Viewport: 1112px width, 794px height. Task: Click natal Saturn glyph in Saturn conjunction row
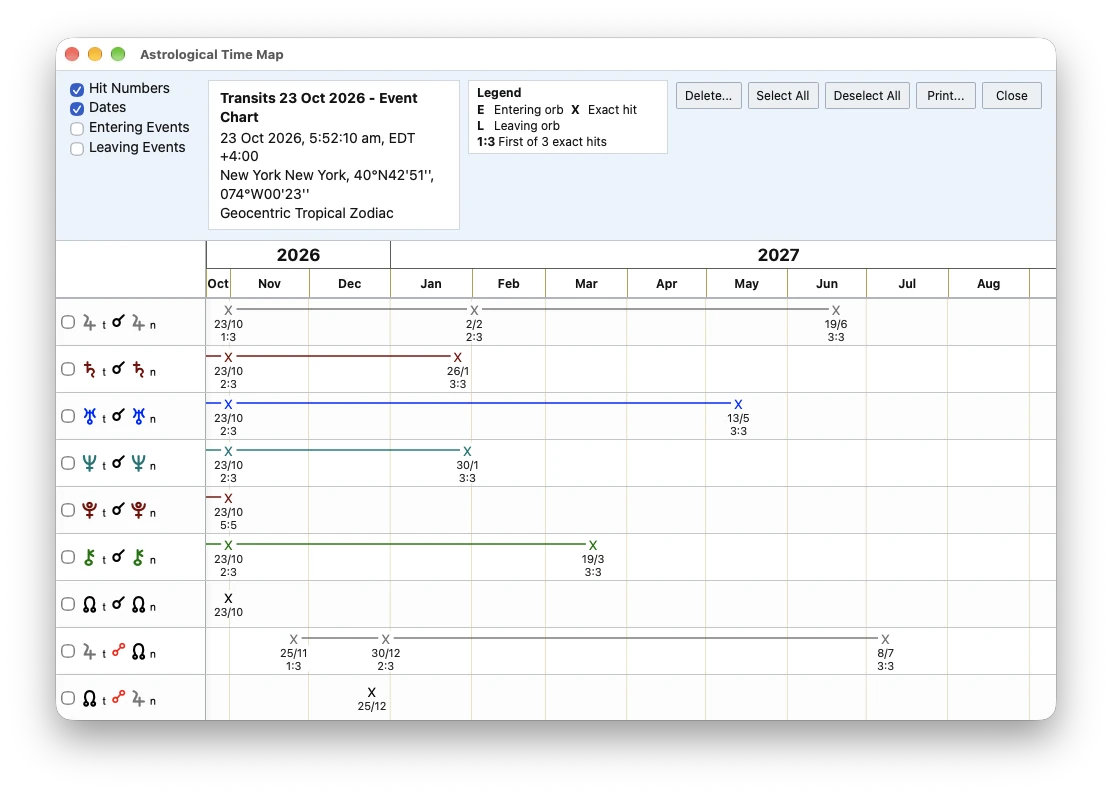tap(138, 369)
